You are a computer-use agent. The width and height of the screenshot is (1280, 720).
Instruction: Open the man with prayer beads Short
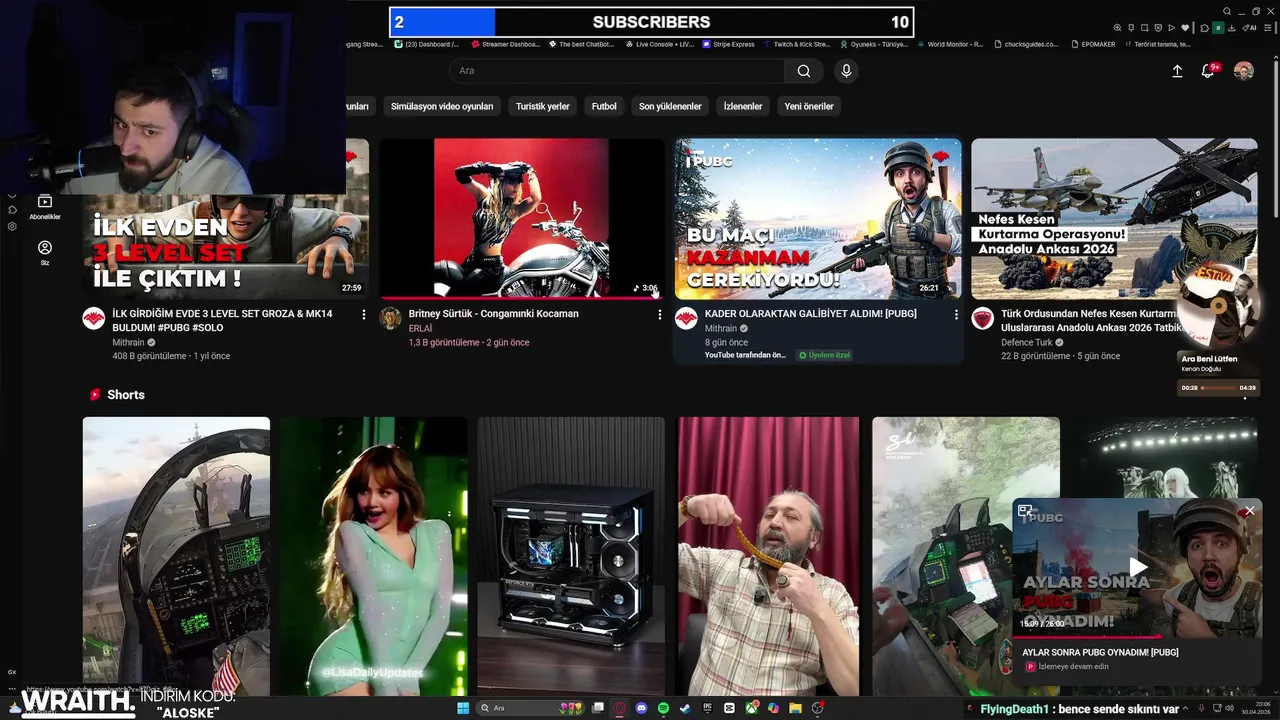(768, 556)
